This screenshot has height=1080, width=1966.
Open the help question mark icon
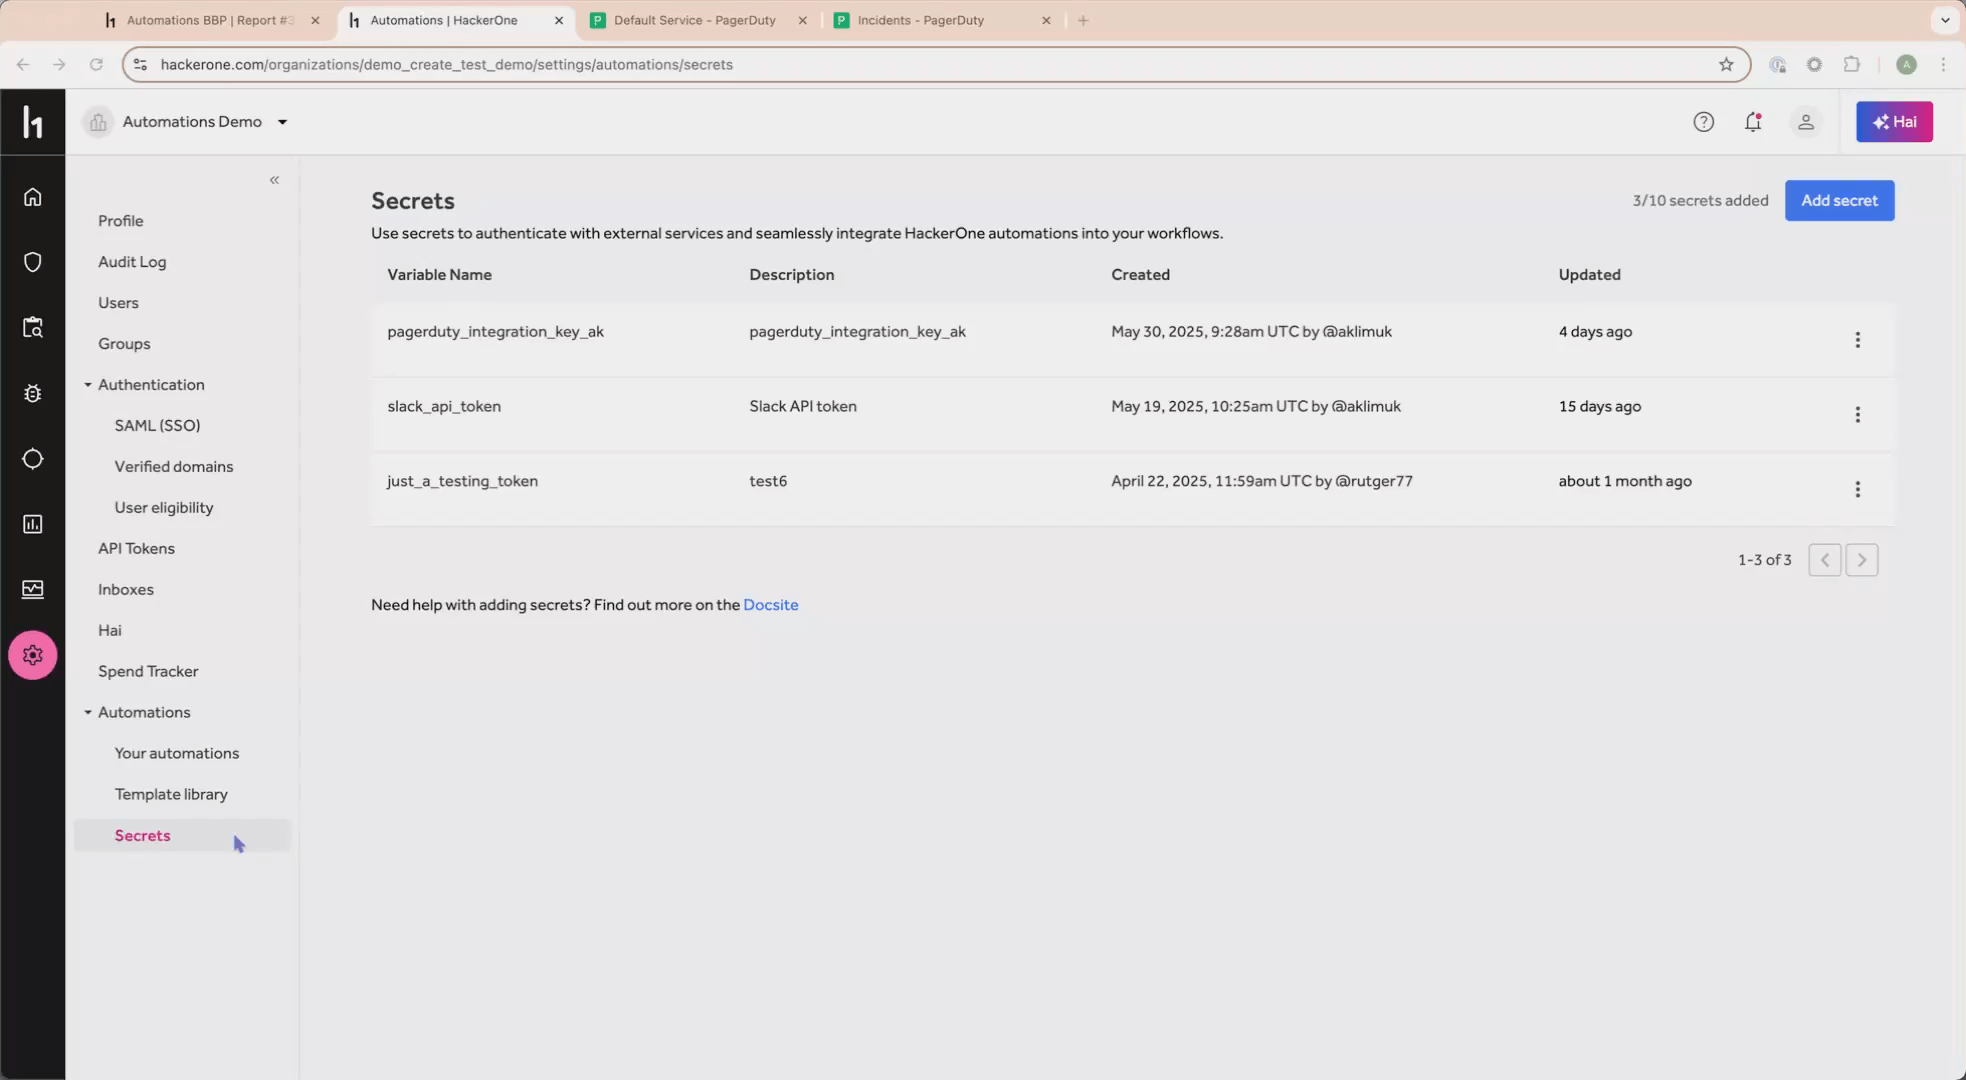[x=1704, y=121]
